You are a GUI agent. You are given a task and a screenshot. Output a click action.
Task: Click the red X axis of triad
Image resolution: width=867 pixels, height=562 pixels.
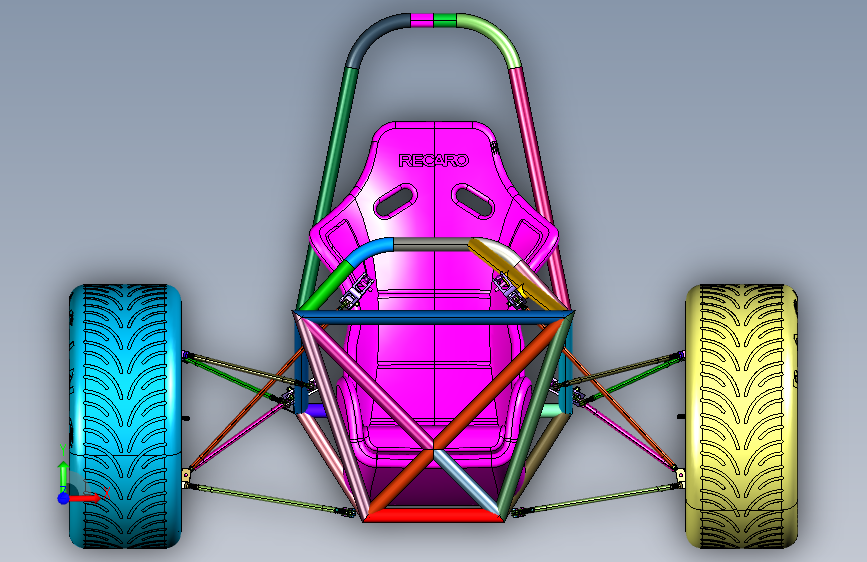(86, 498)
